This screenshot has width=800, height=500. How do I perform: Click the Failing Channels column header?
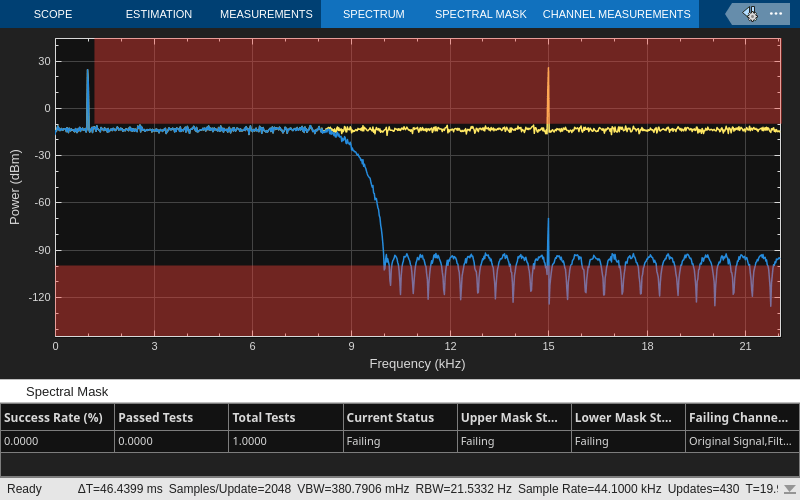tap(742, 417)
